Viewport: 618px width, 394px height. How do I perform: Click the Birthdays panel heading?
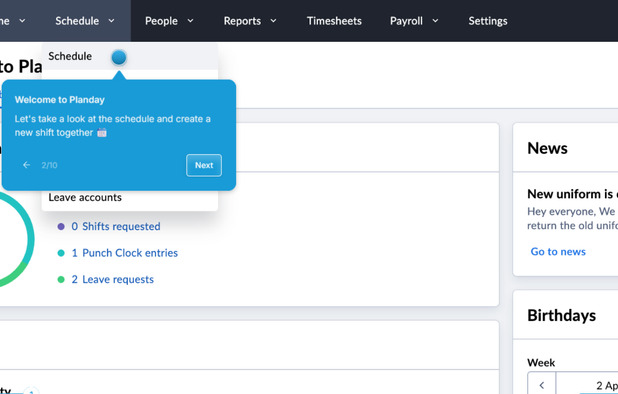click(562, 315)
